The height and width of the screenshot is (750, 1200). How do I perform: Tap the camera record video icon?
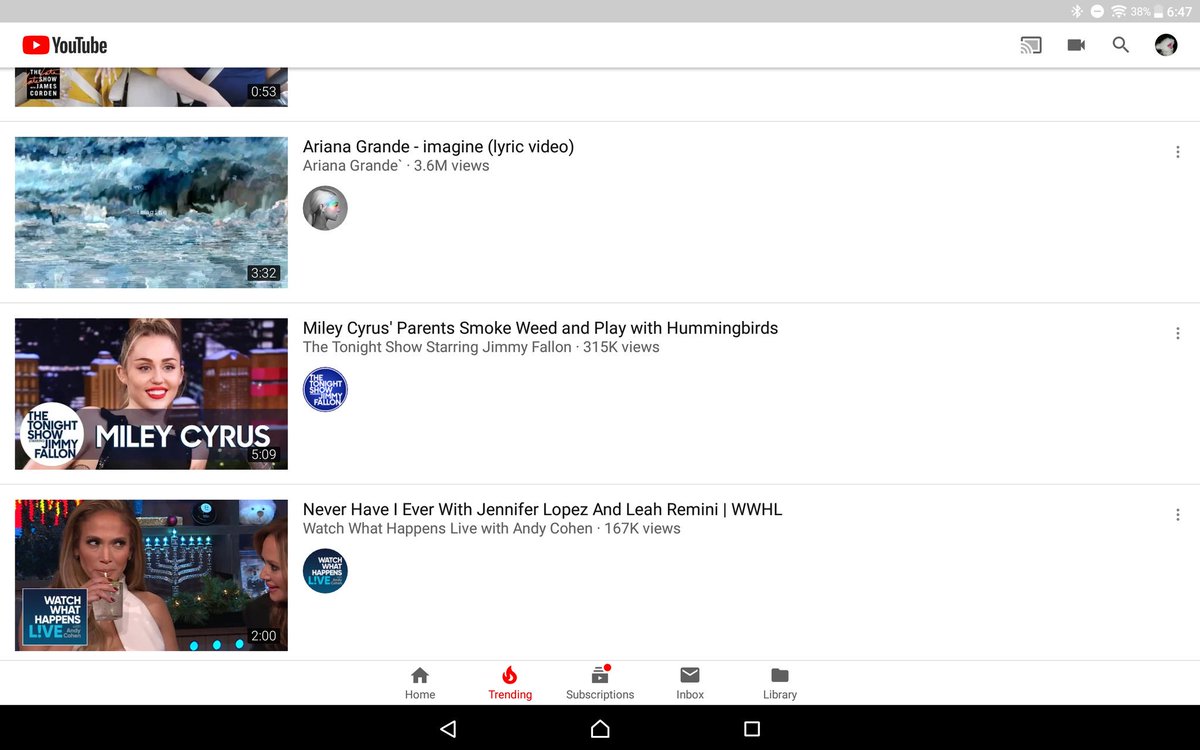pos(1076,45)
